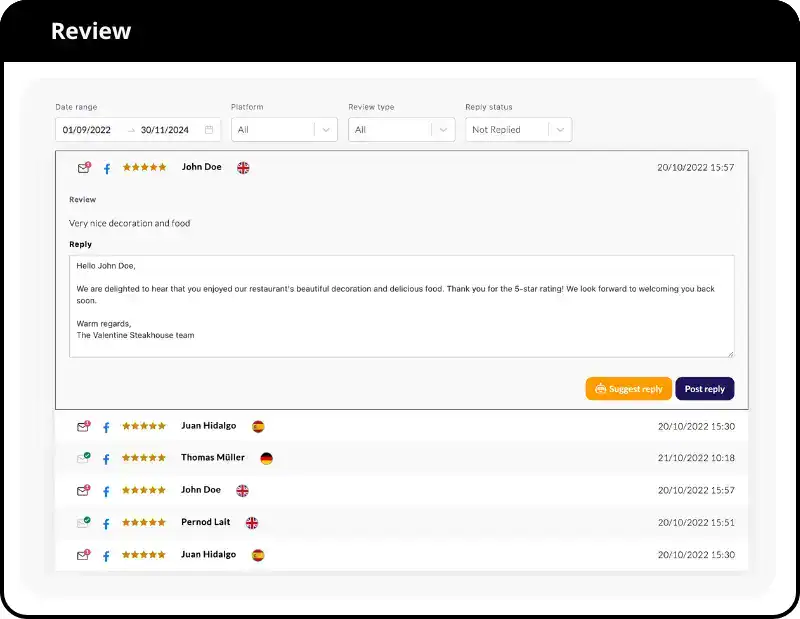
Task: Click the pencil icon inside Suggest reply
Action: [600, 388]
